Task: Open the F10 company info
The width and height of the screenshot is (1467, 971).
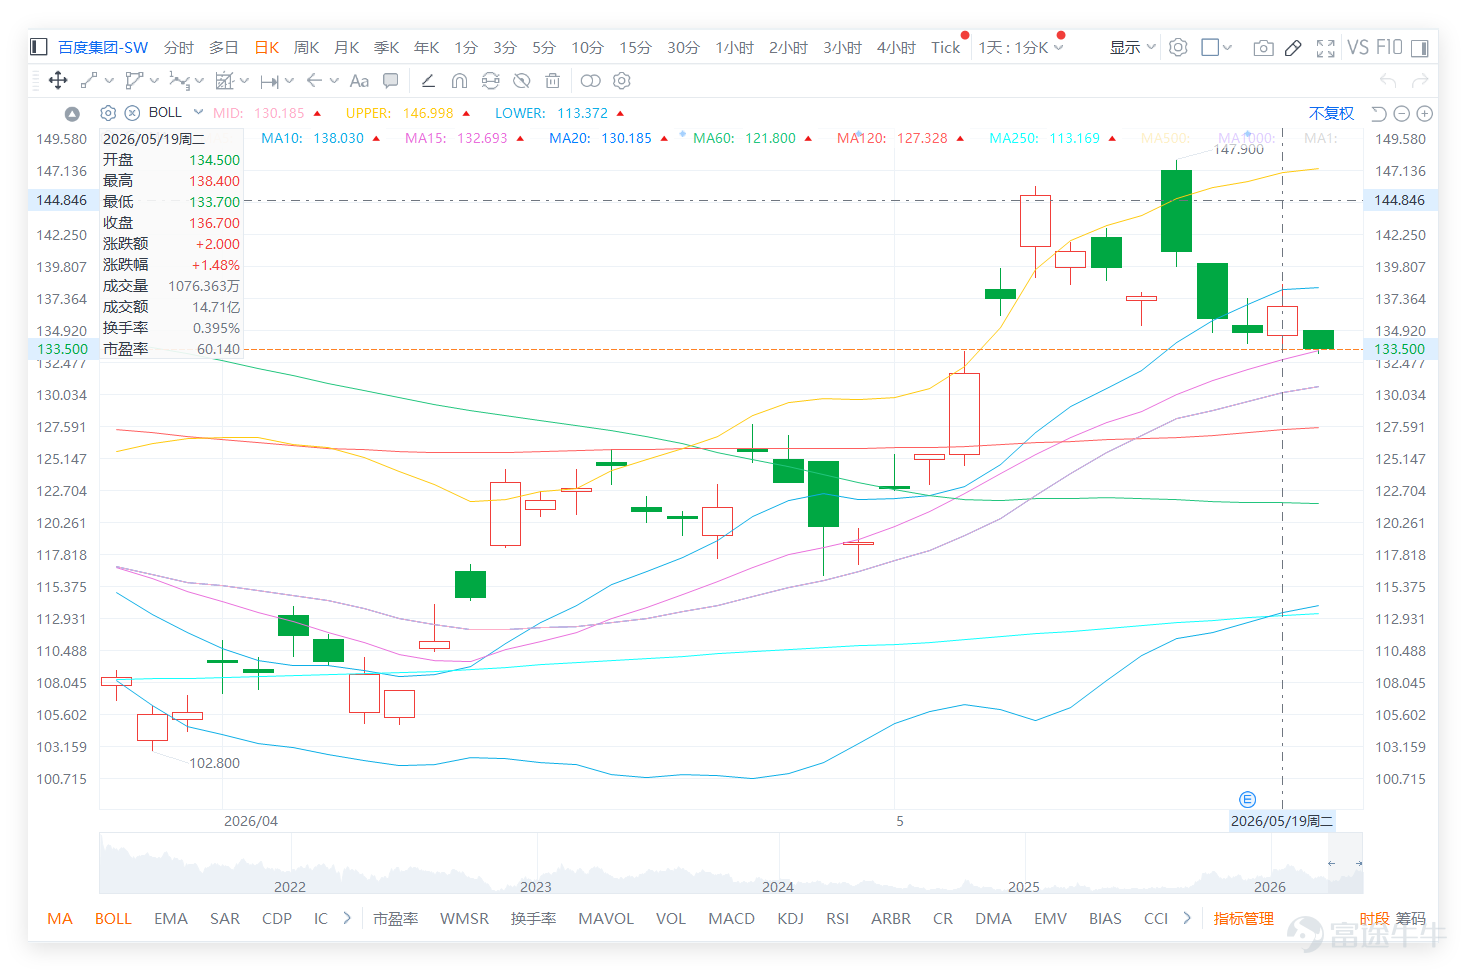Action: 1389,47
